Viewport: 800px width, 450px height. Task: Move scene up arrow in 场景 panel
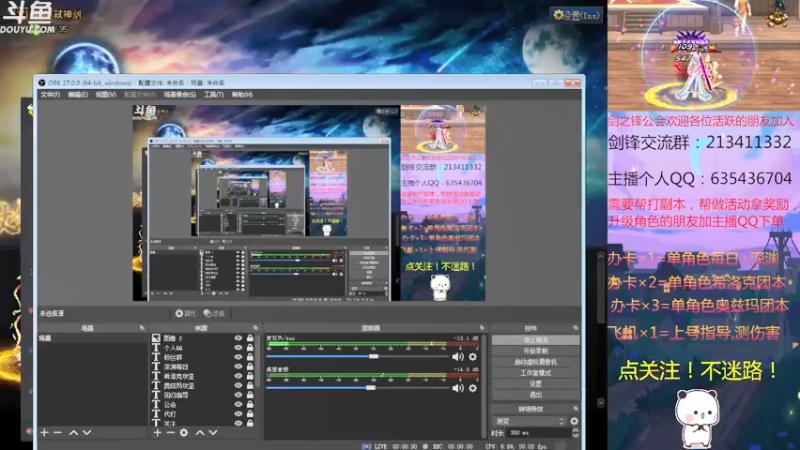(x=73, y=433)
